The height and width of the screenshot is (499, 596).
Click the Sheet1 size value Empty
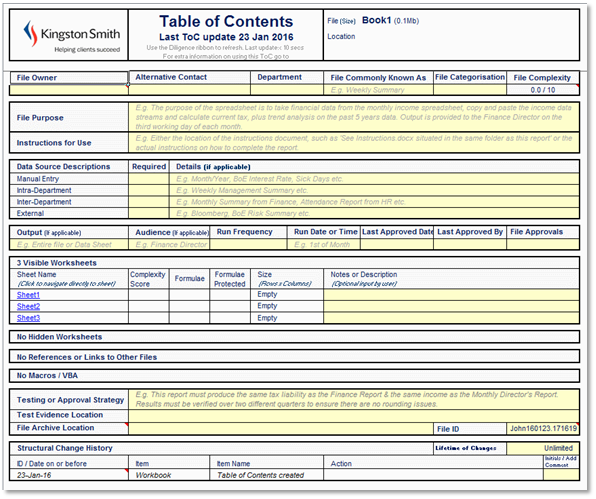coord(267,295)
